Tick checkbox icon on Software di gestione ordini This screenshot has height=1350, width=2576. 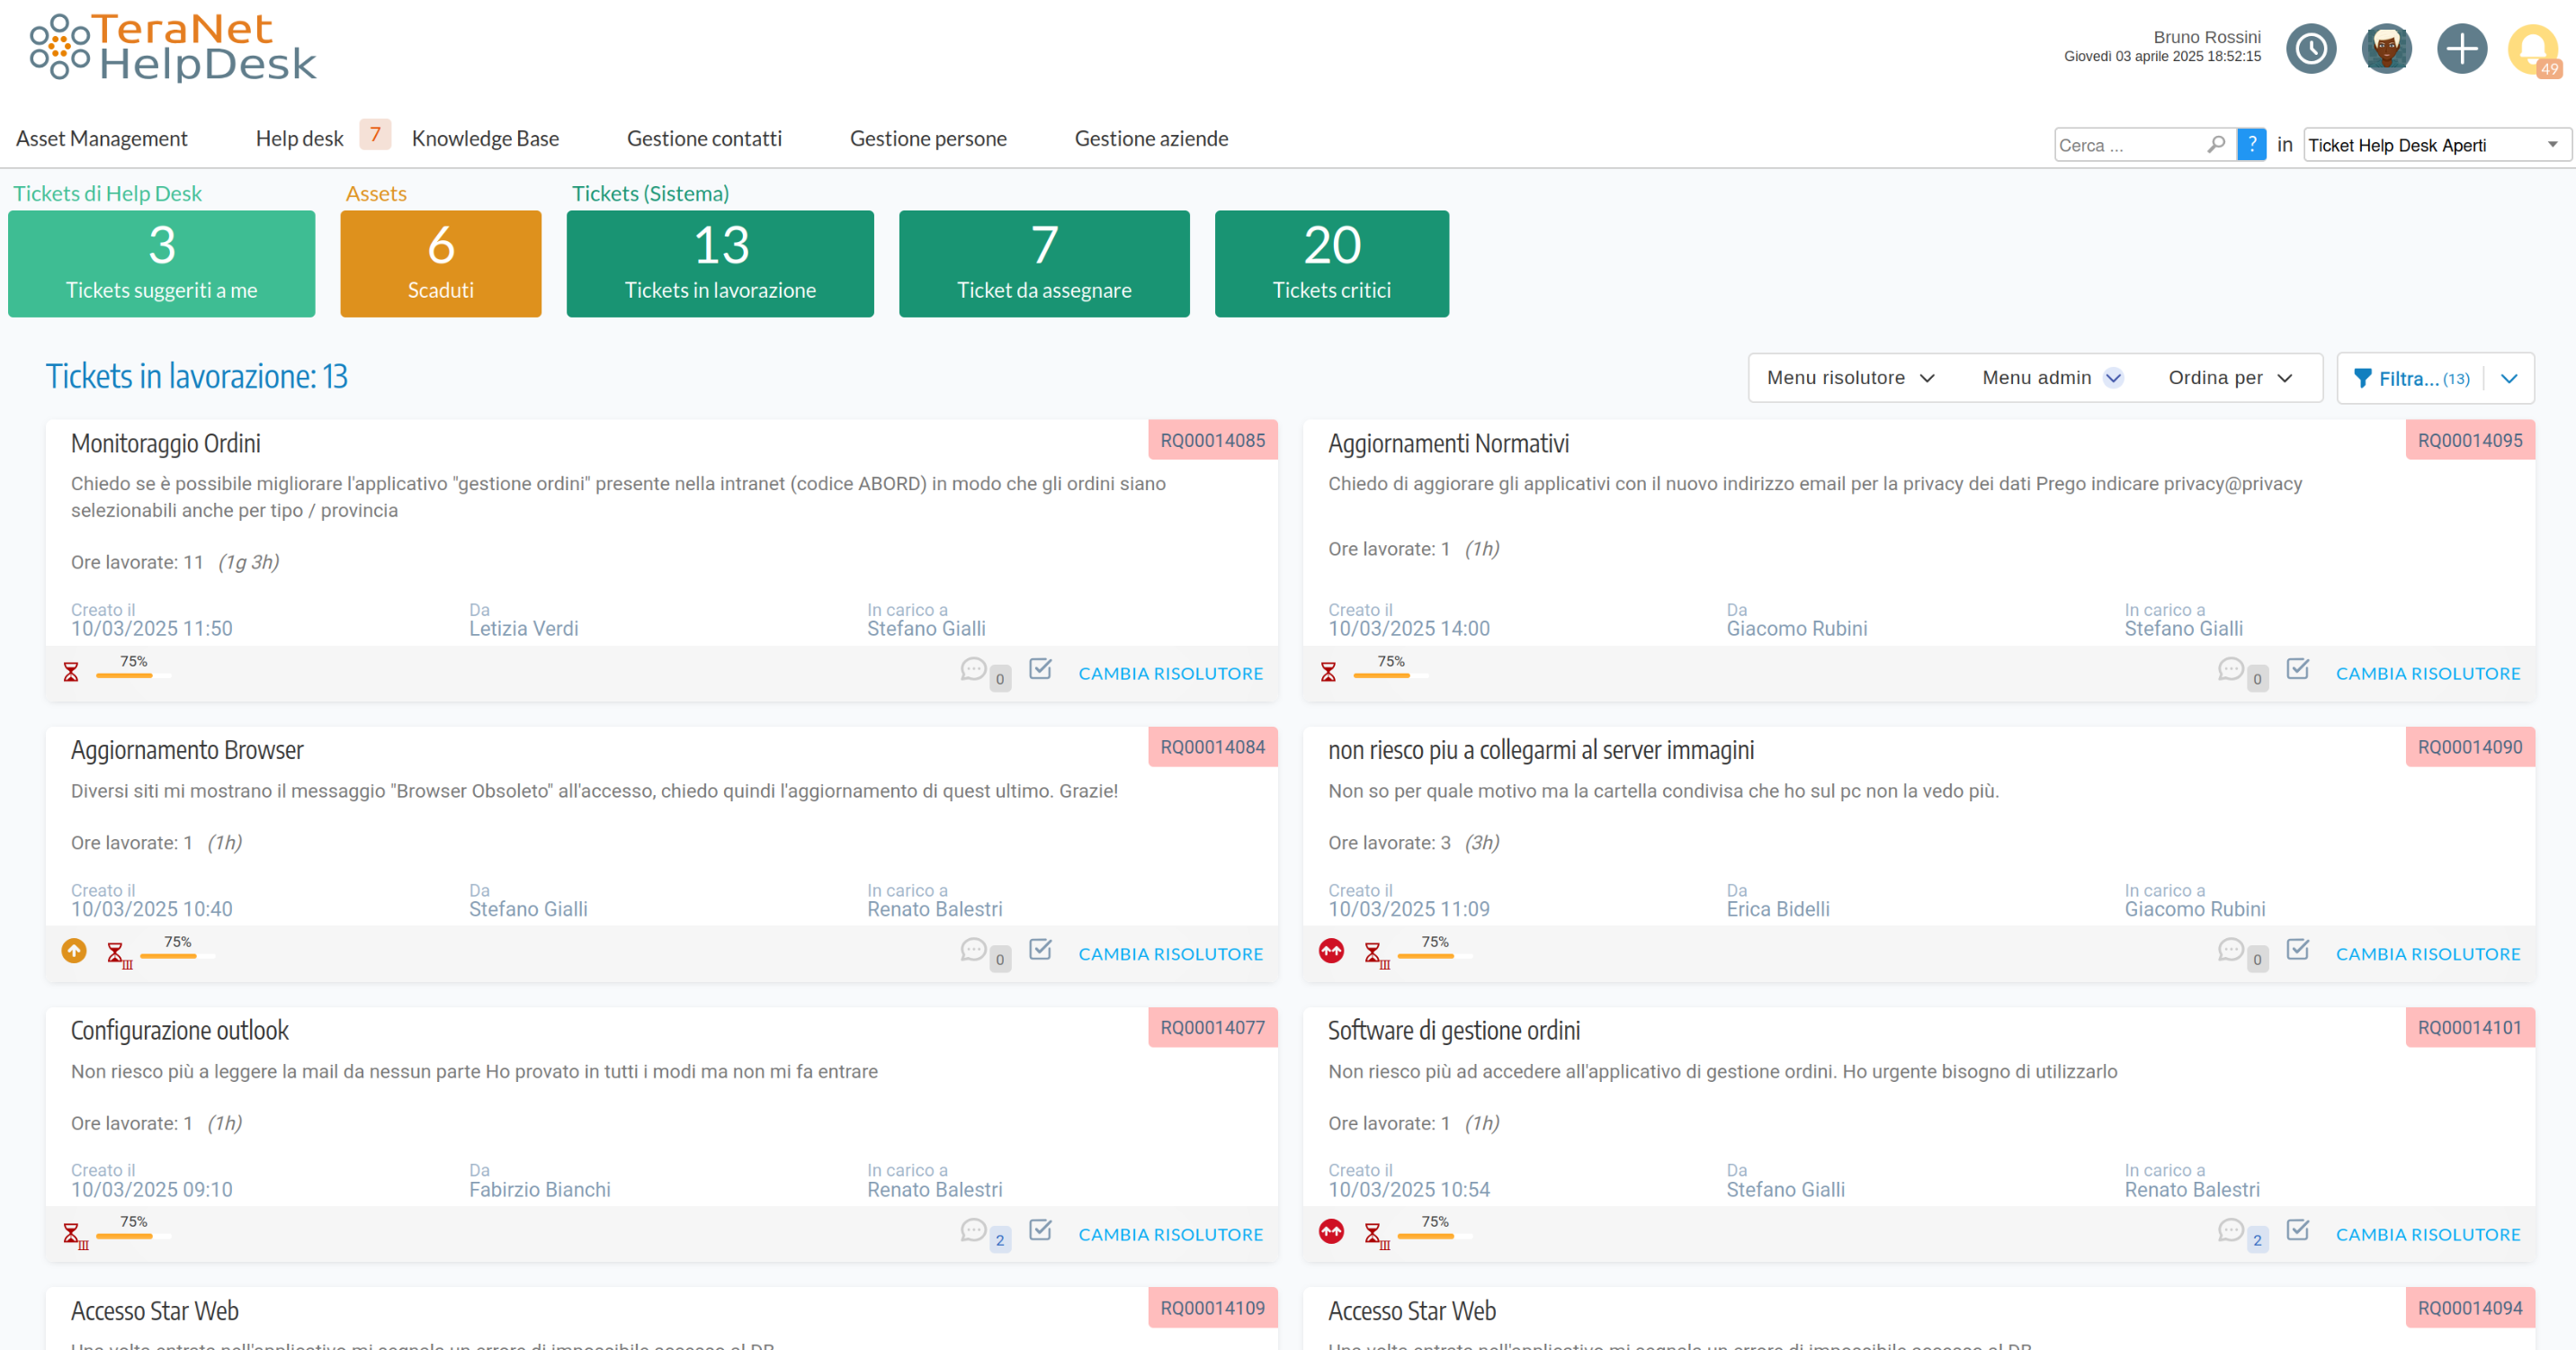(2298, 1229)
